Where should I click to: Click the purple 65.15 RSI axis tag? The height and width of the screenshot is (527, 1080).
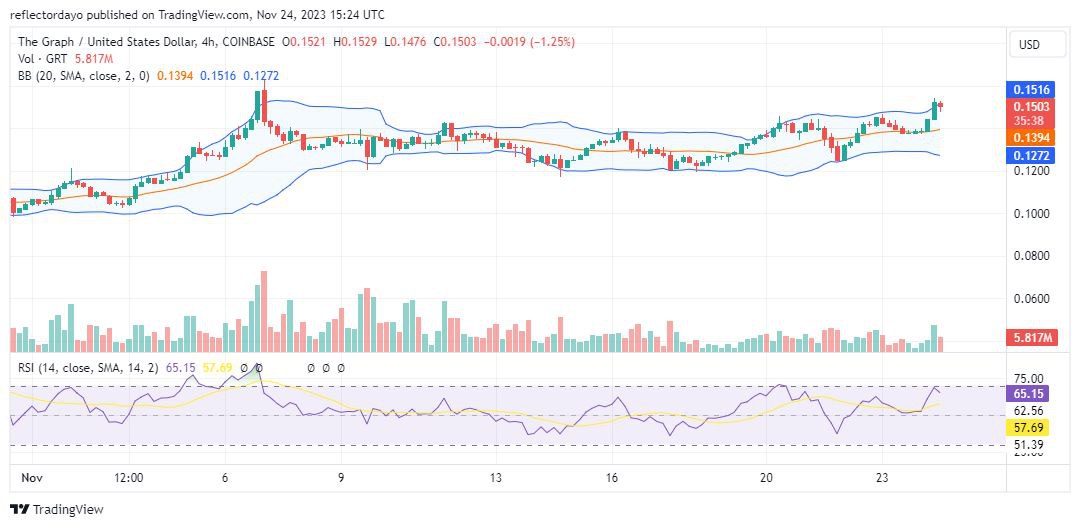(x=1030, y=394)
